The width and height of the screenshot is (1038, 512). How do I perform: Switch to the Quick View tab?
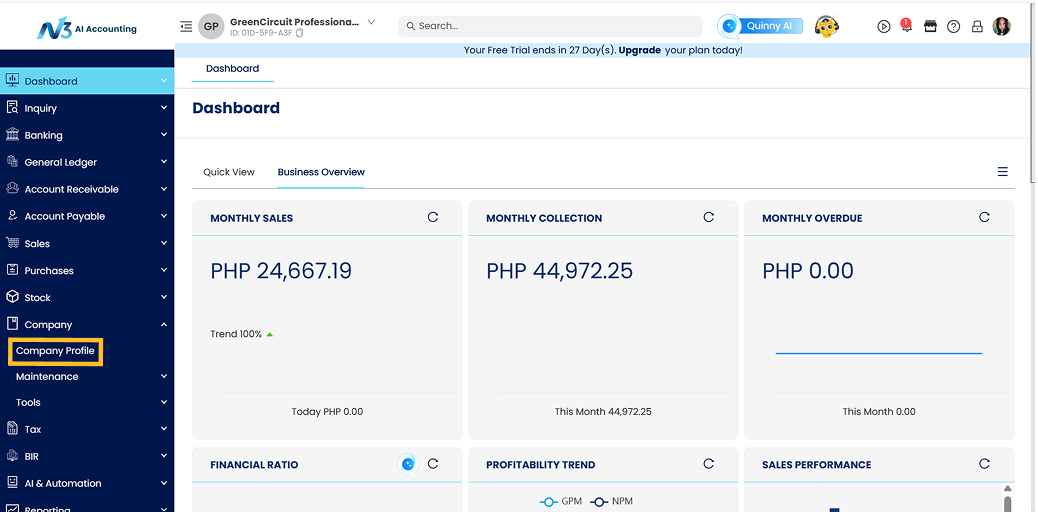229,172
